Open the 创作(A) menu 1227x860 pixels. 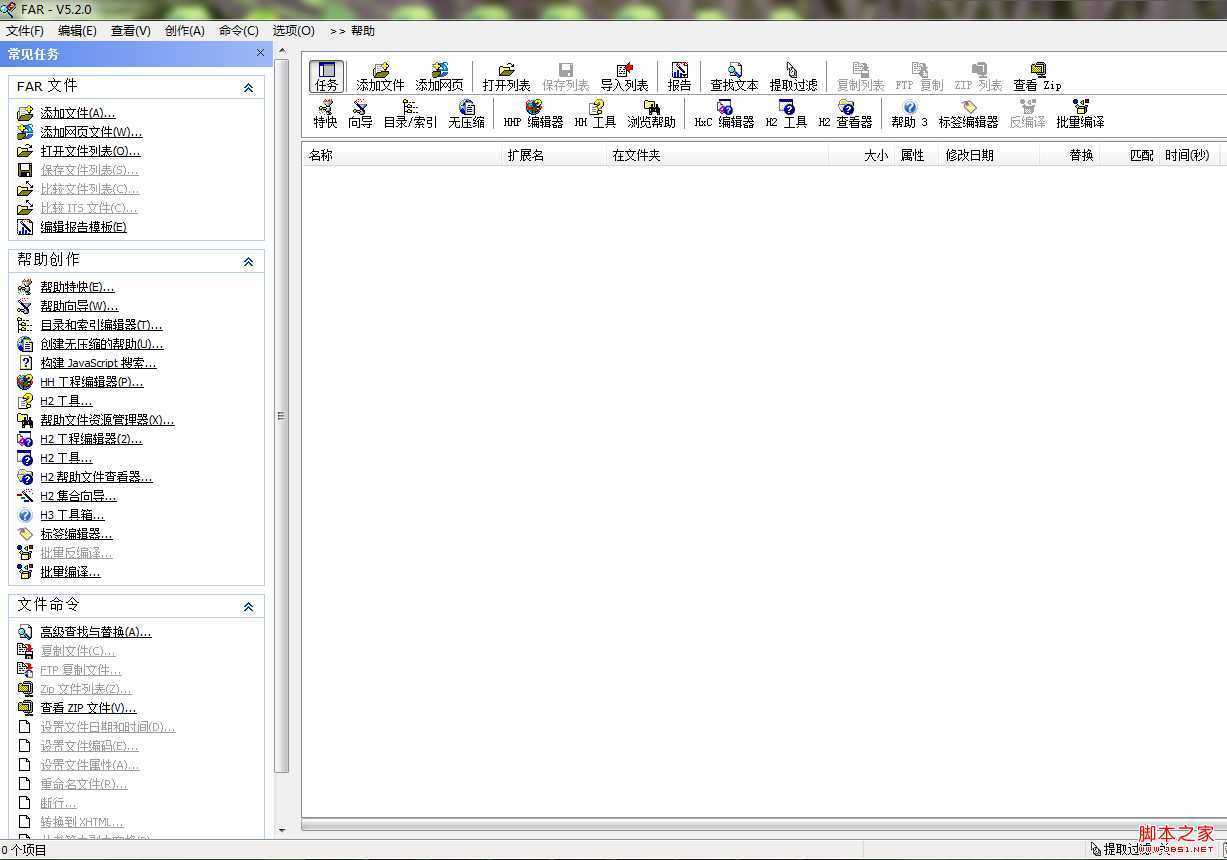[x=185, y=31]
